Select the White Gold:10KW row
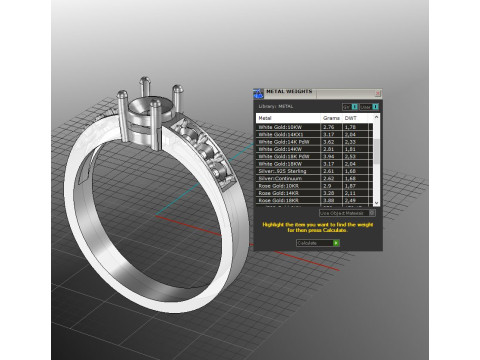 coord(314,127)
